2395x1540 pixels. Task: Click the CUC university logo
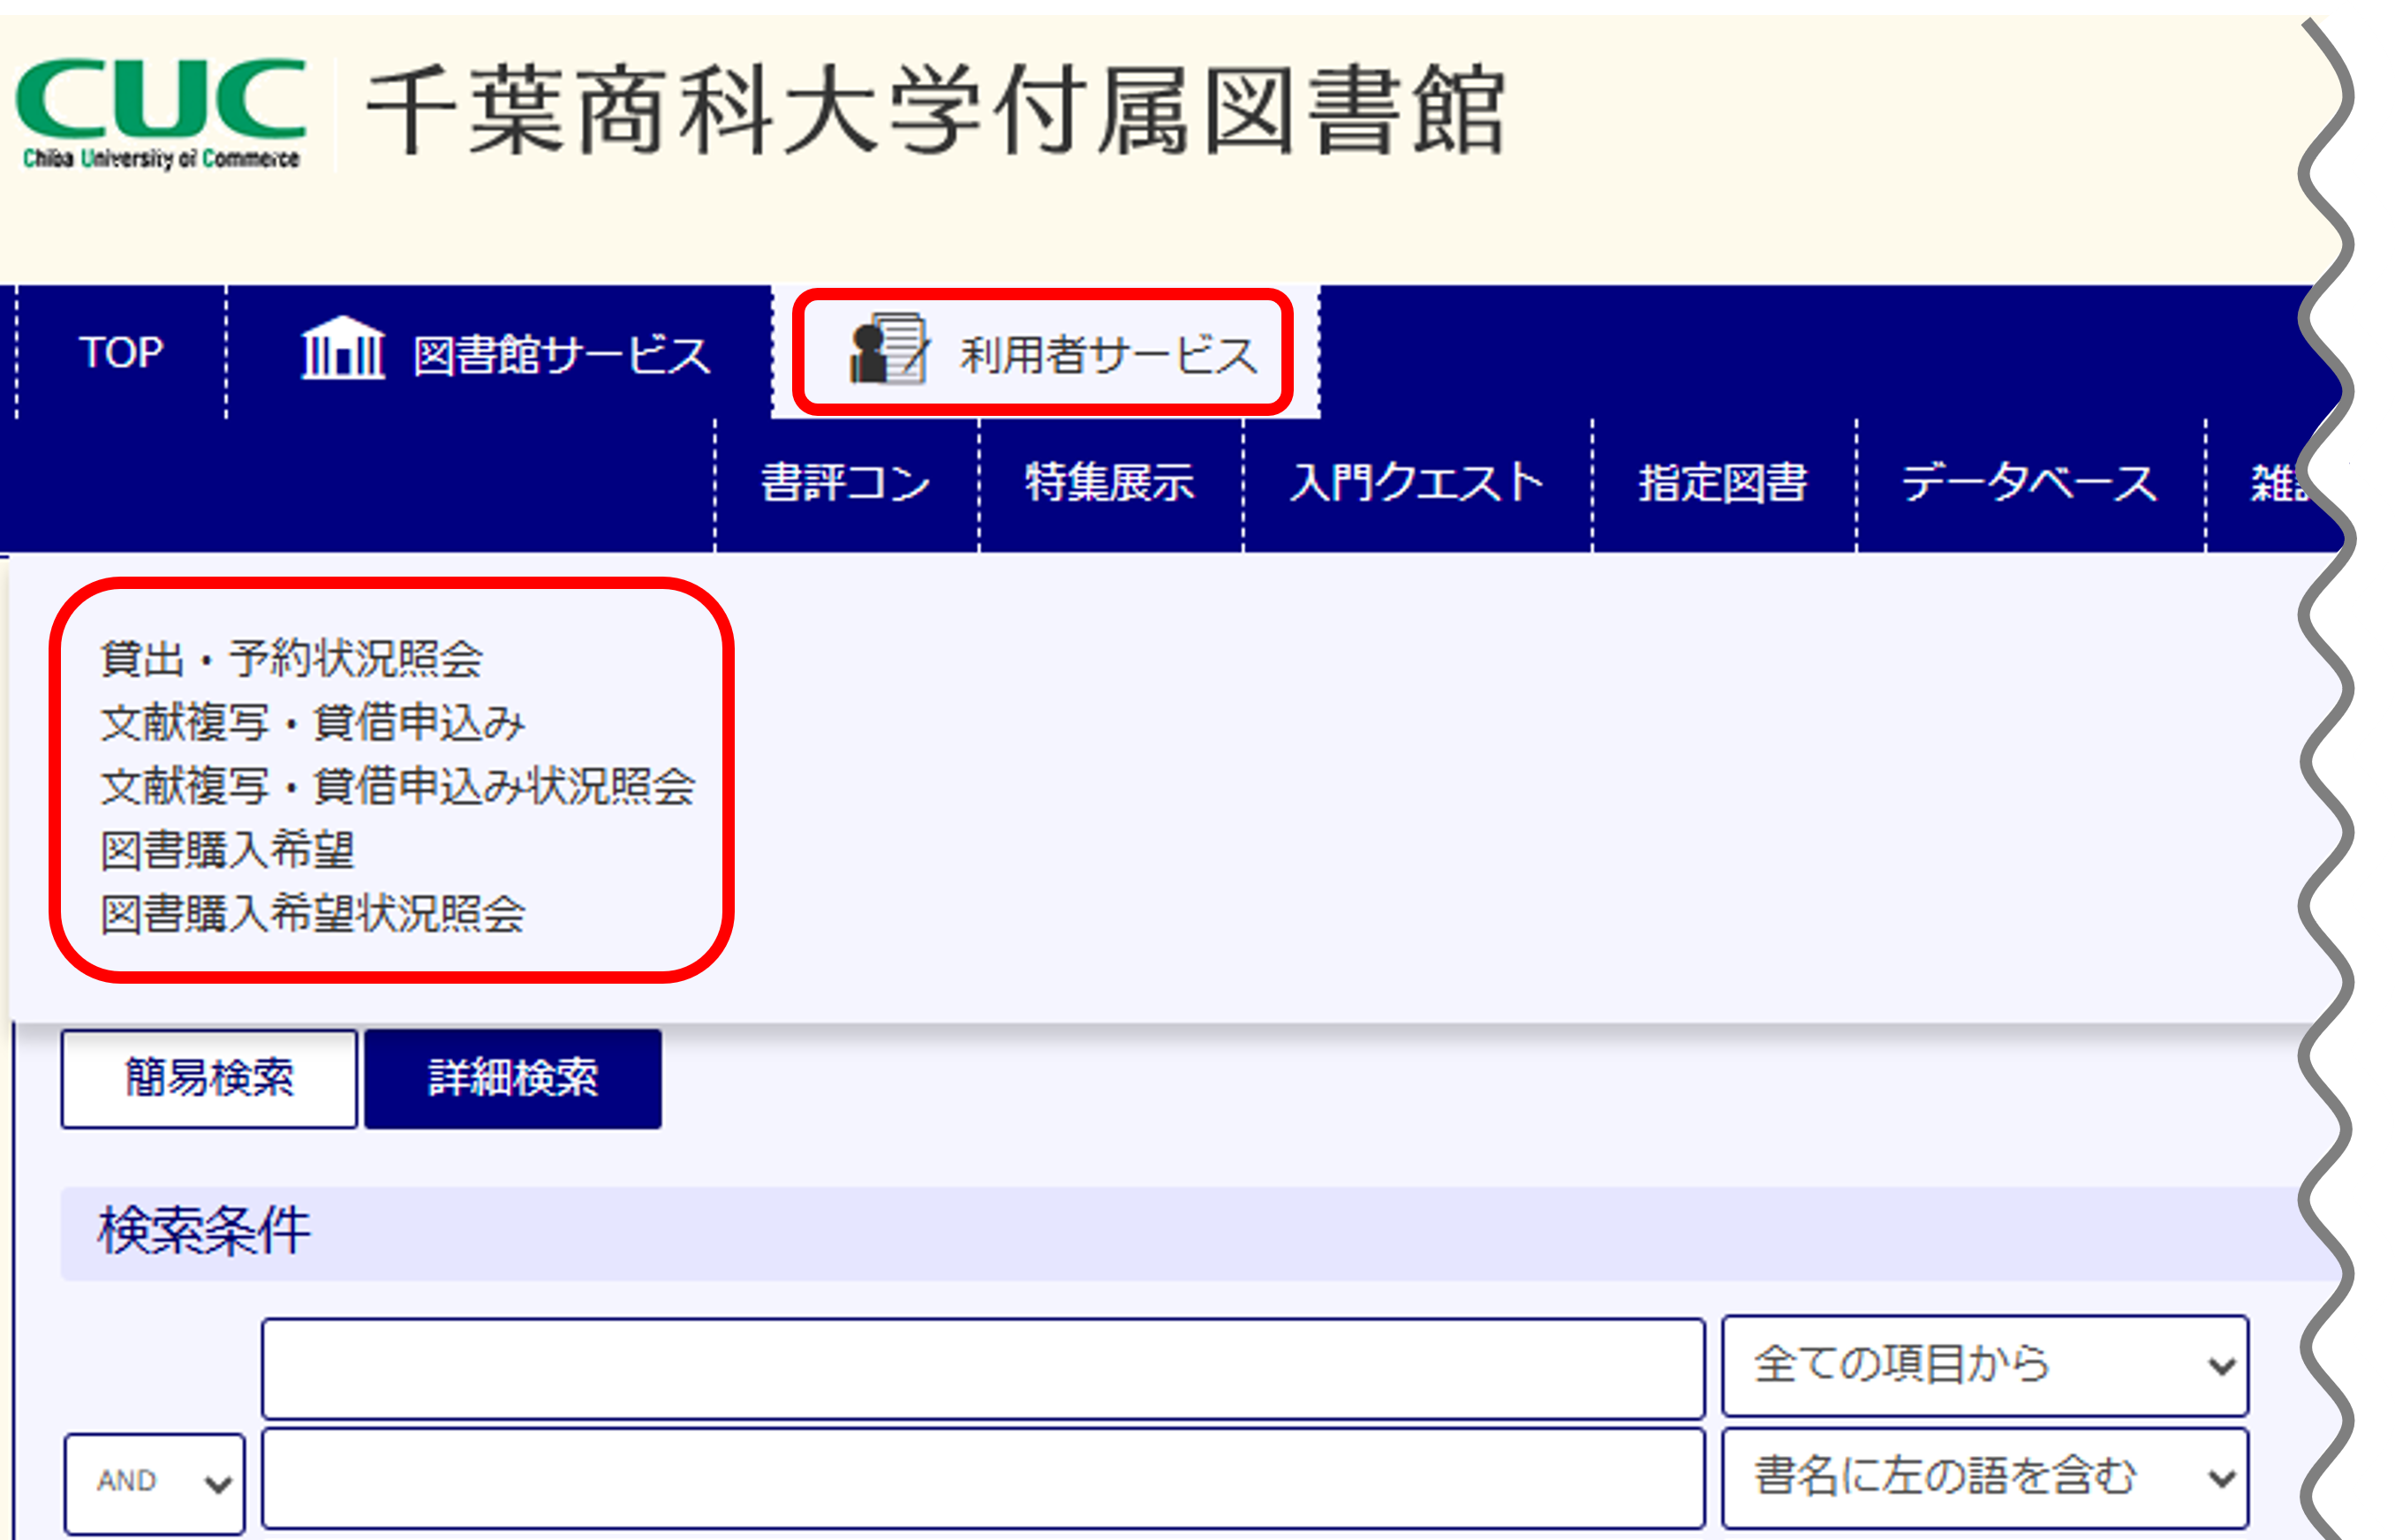[160, 112]
